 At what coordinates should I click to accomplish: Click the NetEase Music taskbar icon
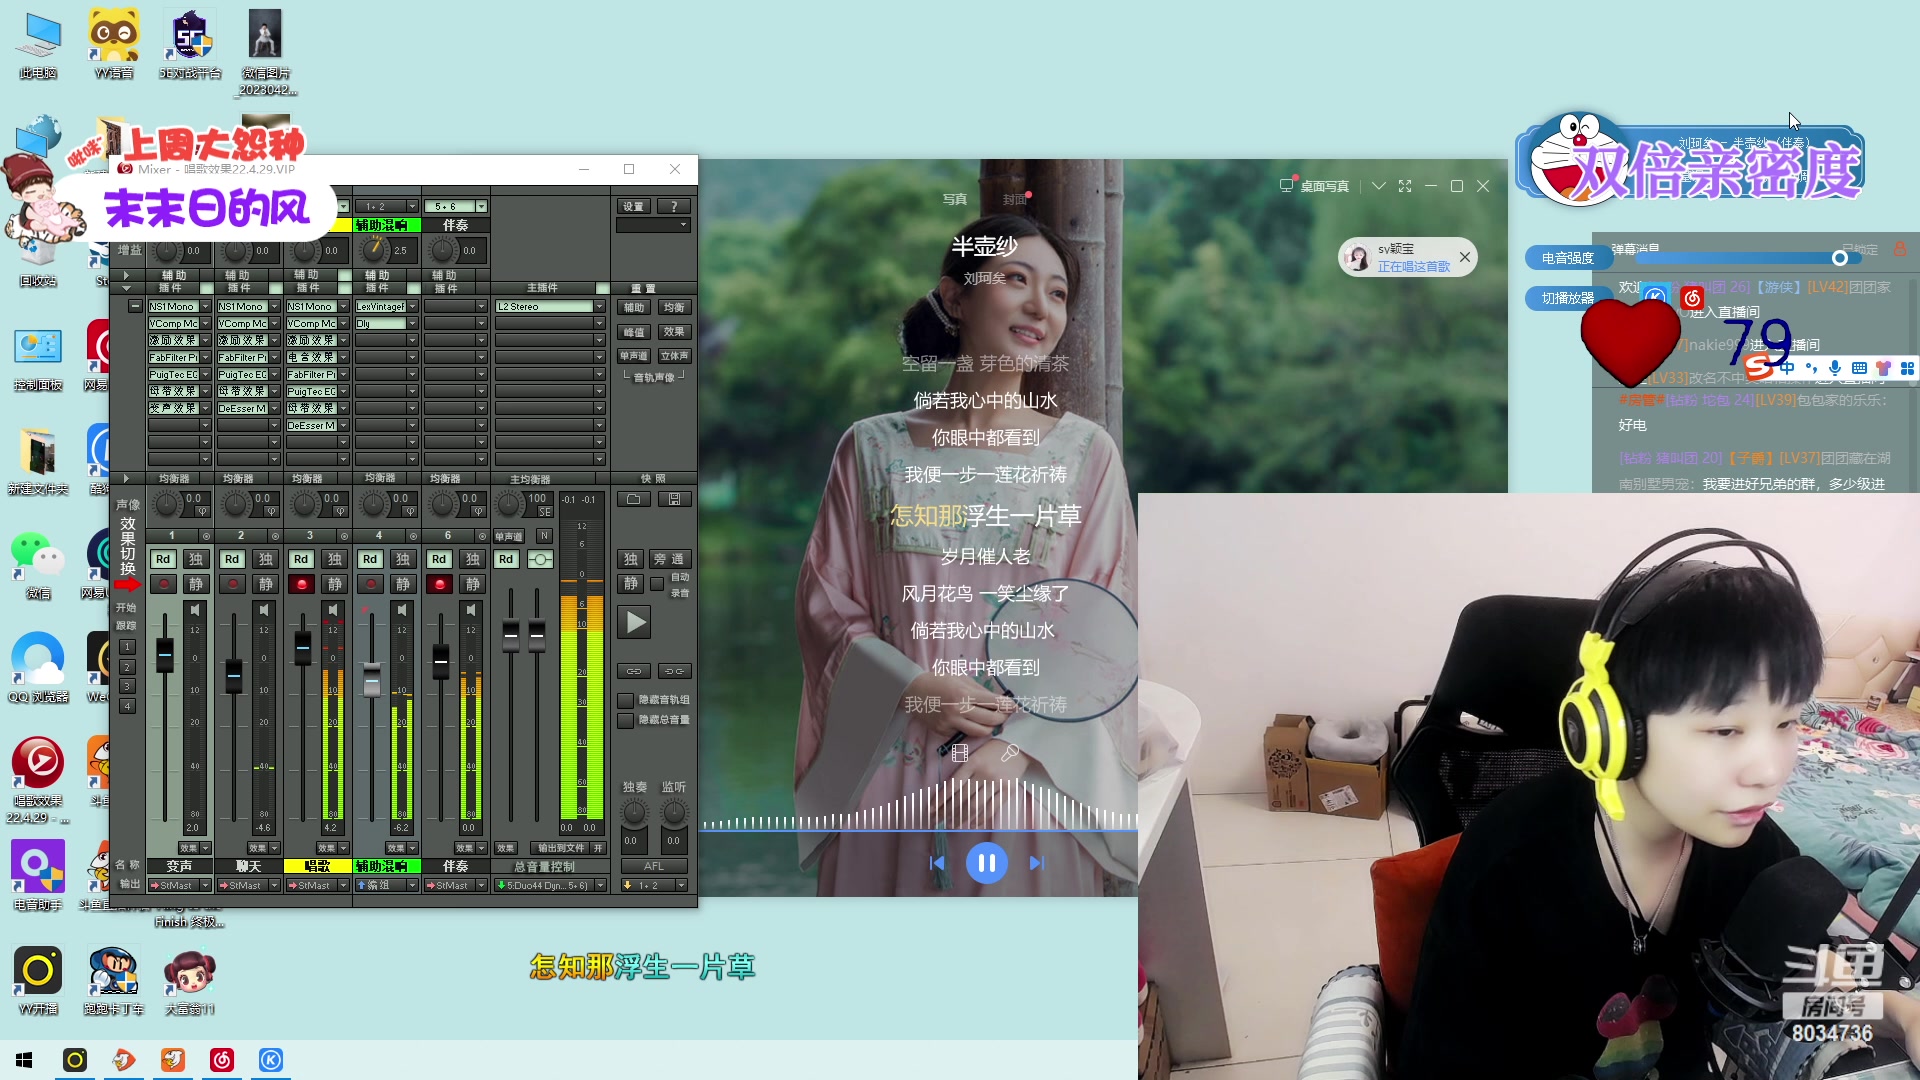click(x=222, y=1060)
